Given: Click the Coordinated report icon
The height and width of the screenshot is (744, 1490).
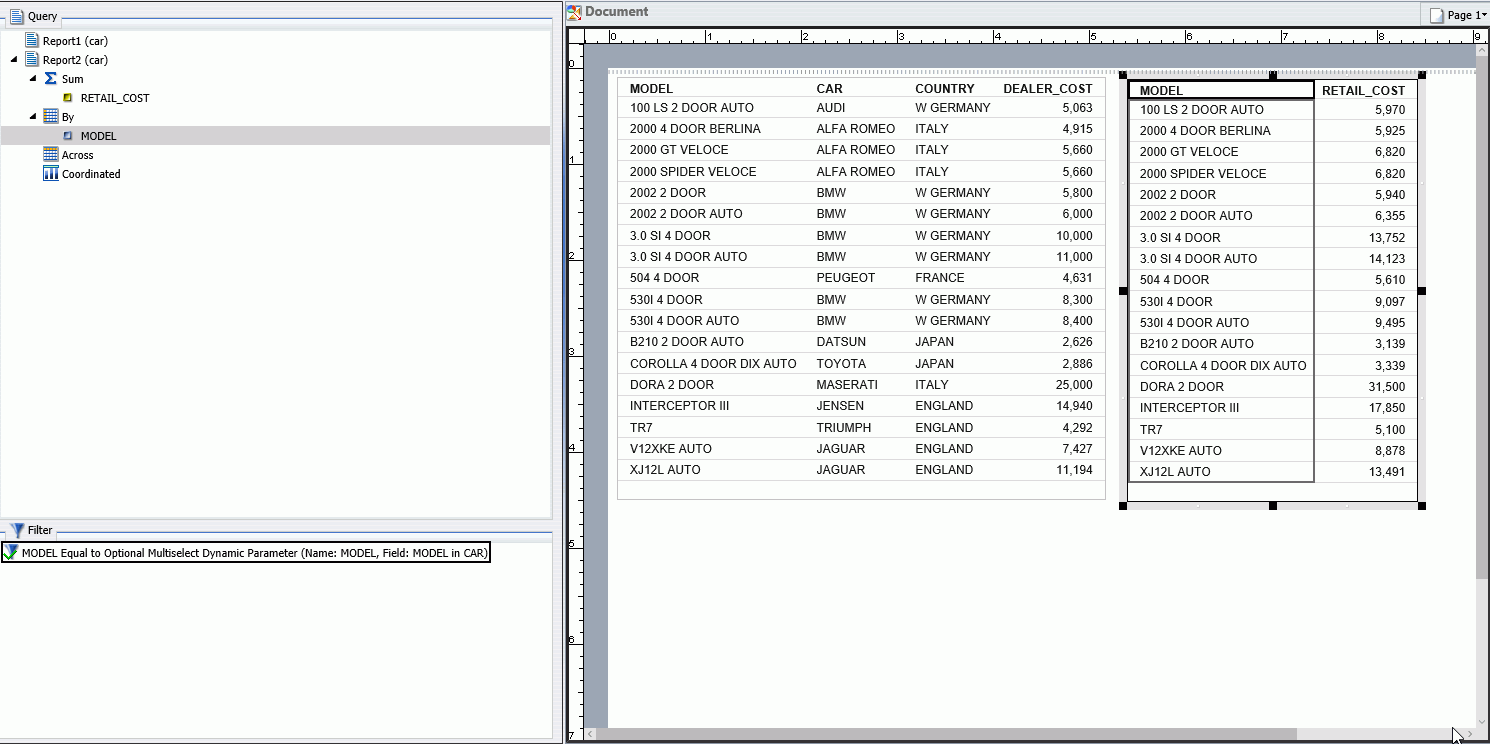Looking at the screenshot, I should (x=51, y=173).
